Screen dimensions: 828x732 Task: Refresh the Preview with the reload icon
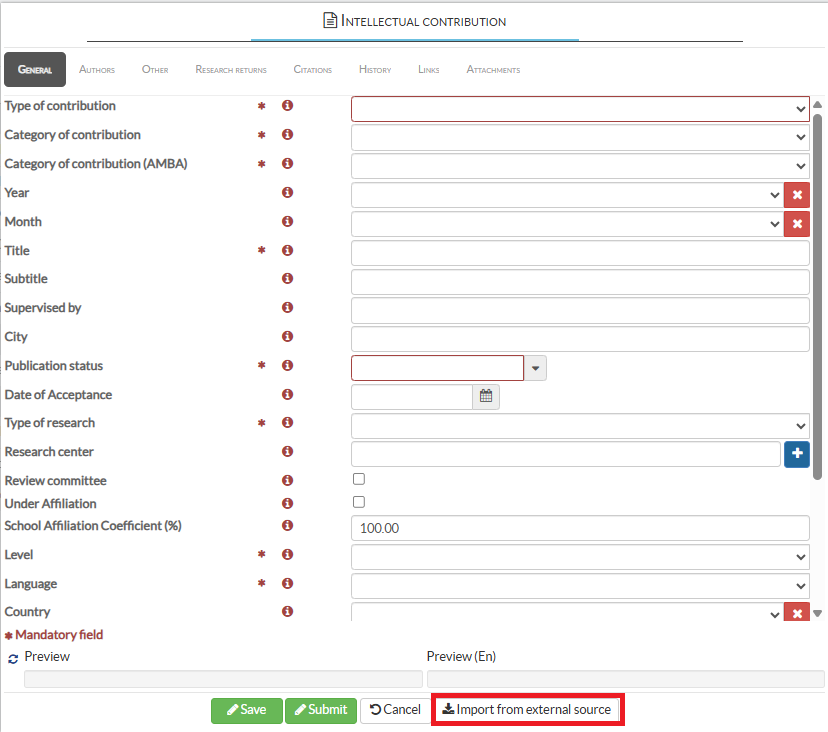[x=13, y=658]
